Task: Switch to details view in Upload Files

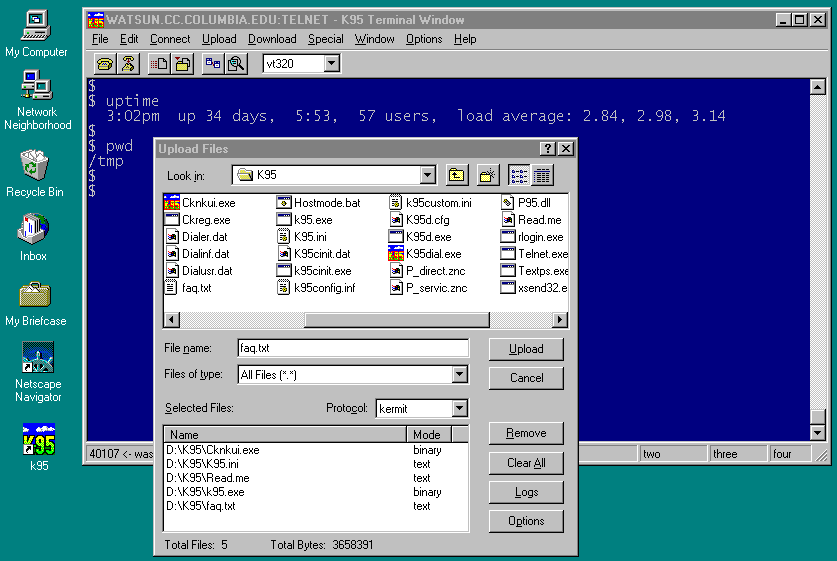Action: tap(542, 175)
